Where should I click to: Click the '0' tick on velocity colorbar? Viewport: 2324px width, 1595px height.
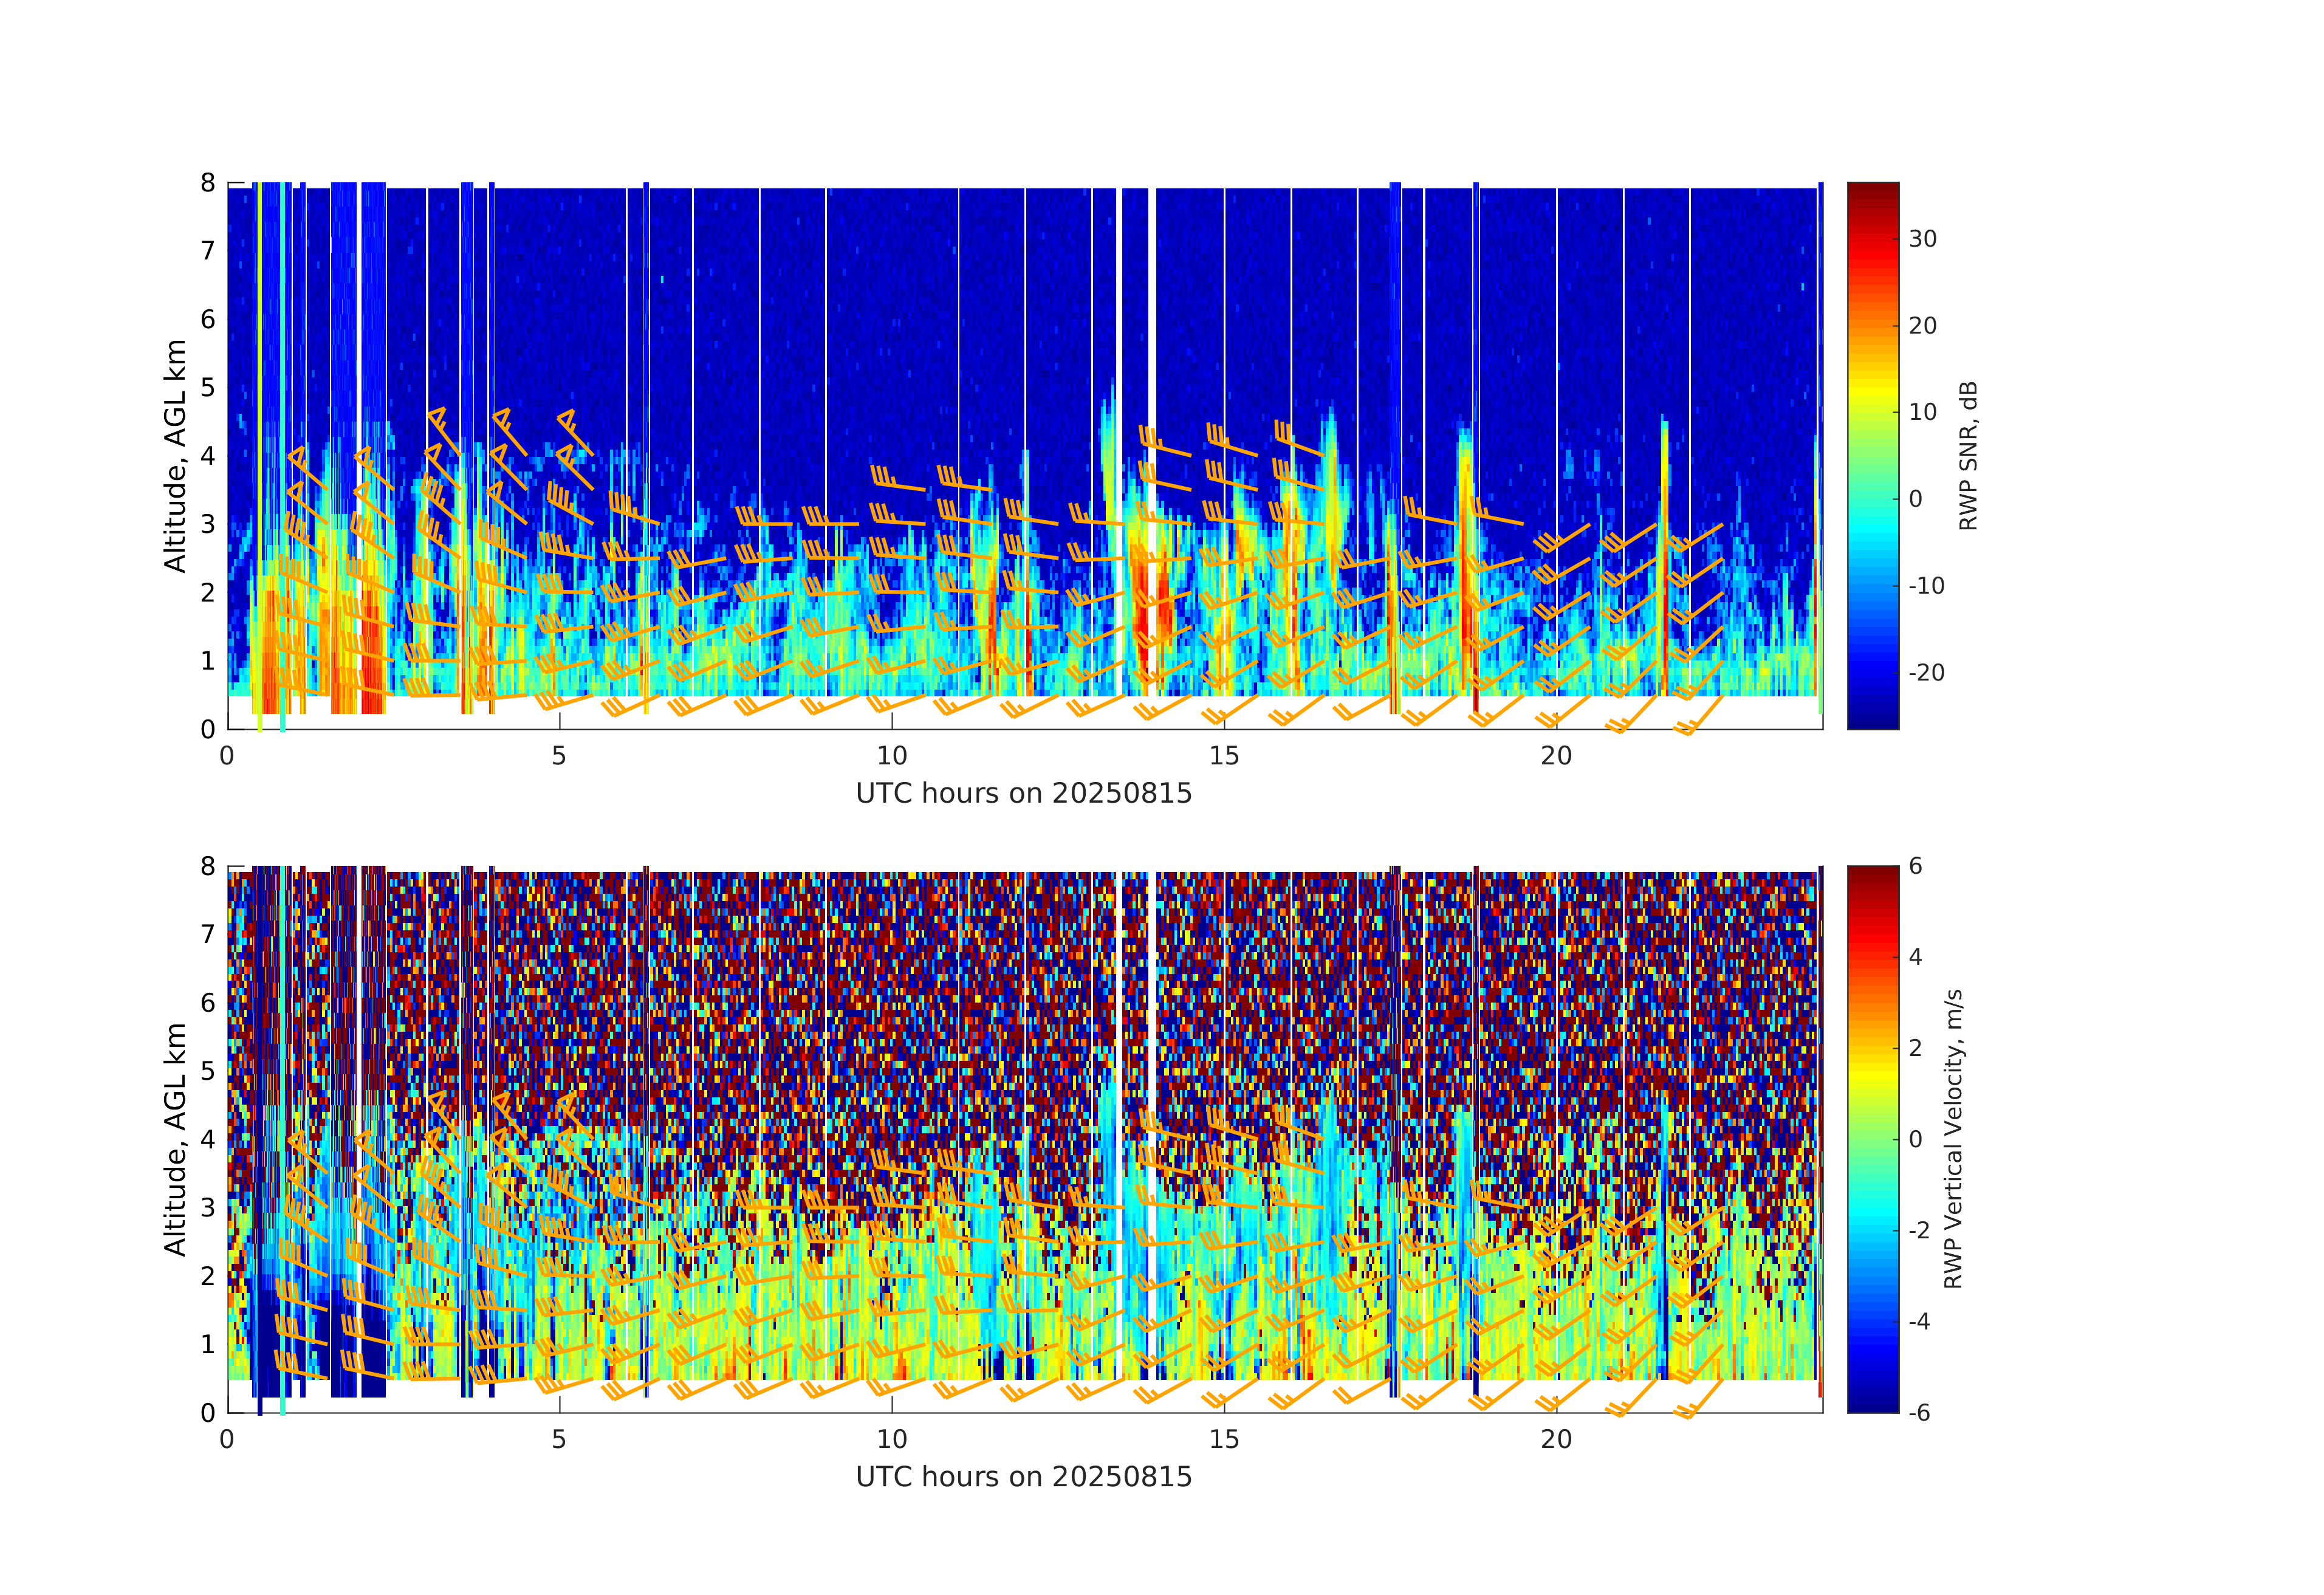pos(1916,1139)
